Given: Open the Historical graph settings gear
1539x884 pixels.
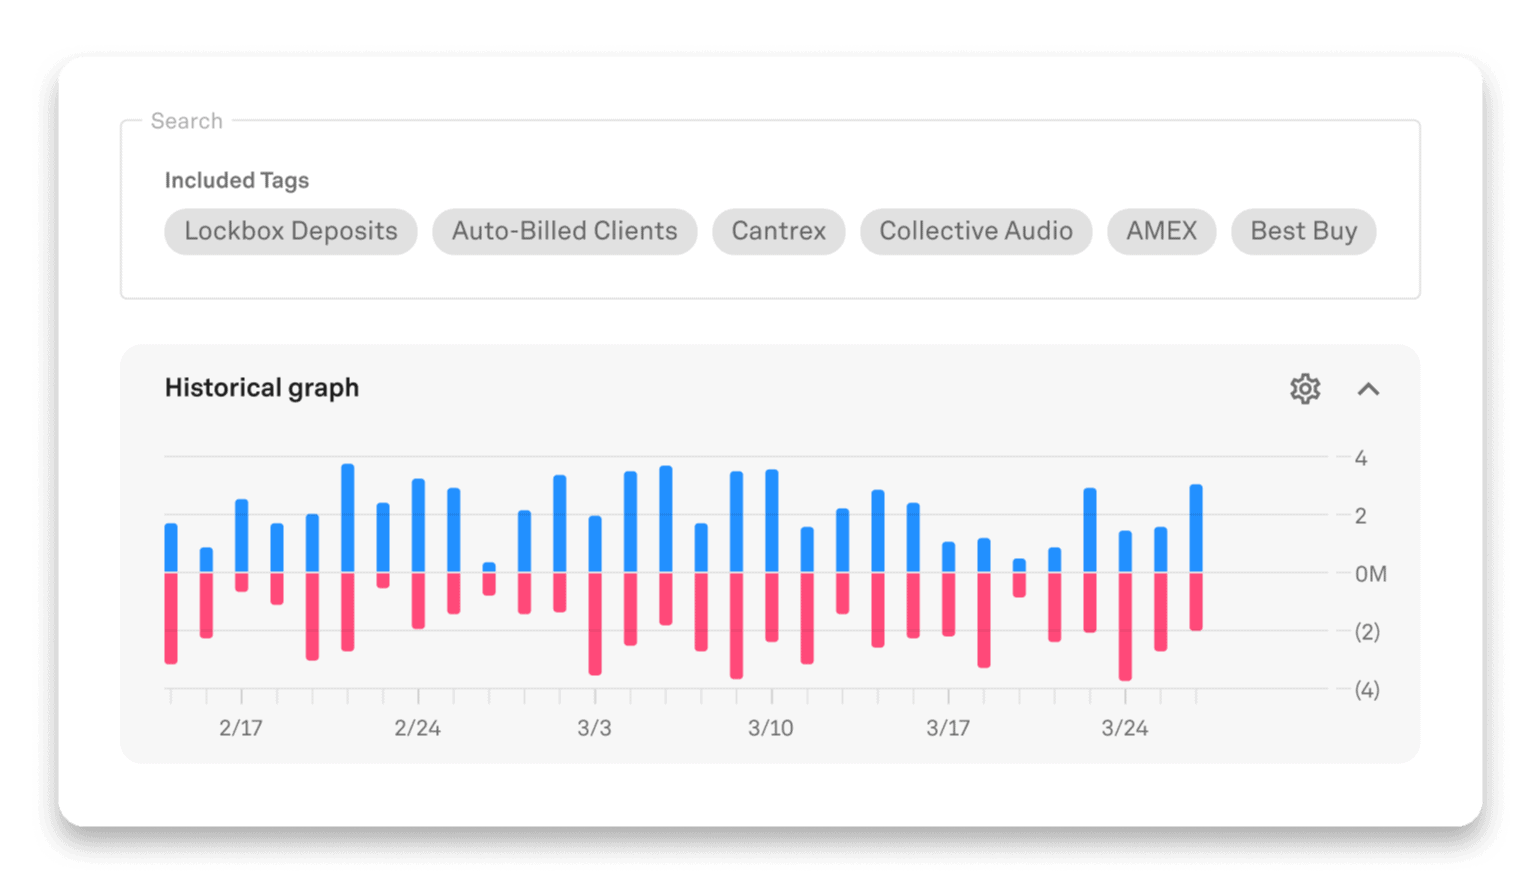Looking at the screenshot, I should tap(1305, 388).
